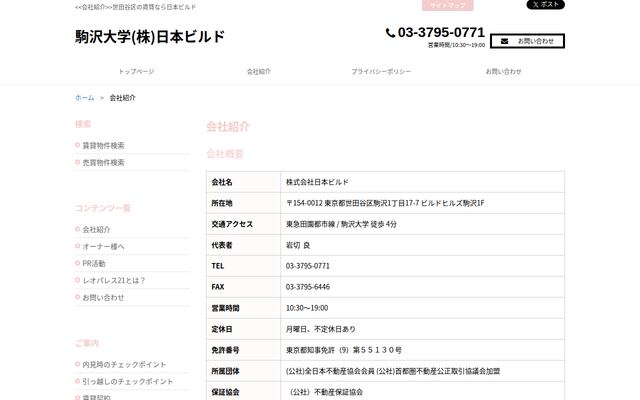Open 引っ越しのチェックポイント link
Viewport: 640px width, 400px height.
tap(128, 382)
